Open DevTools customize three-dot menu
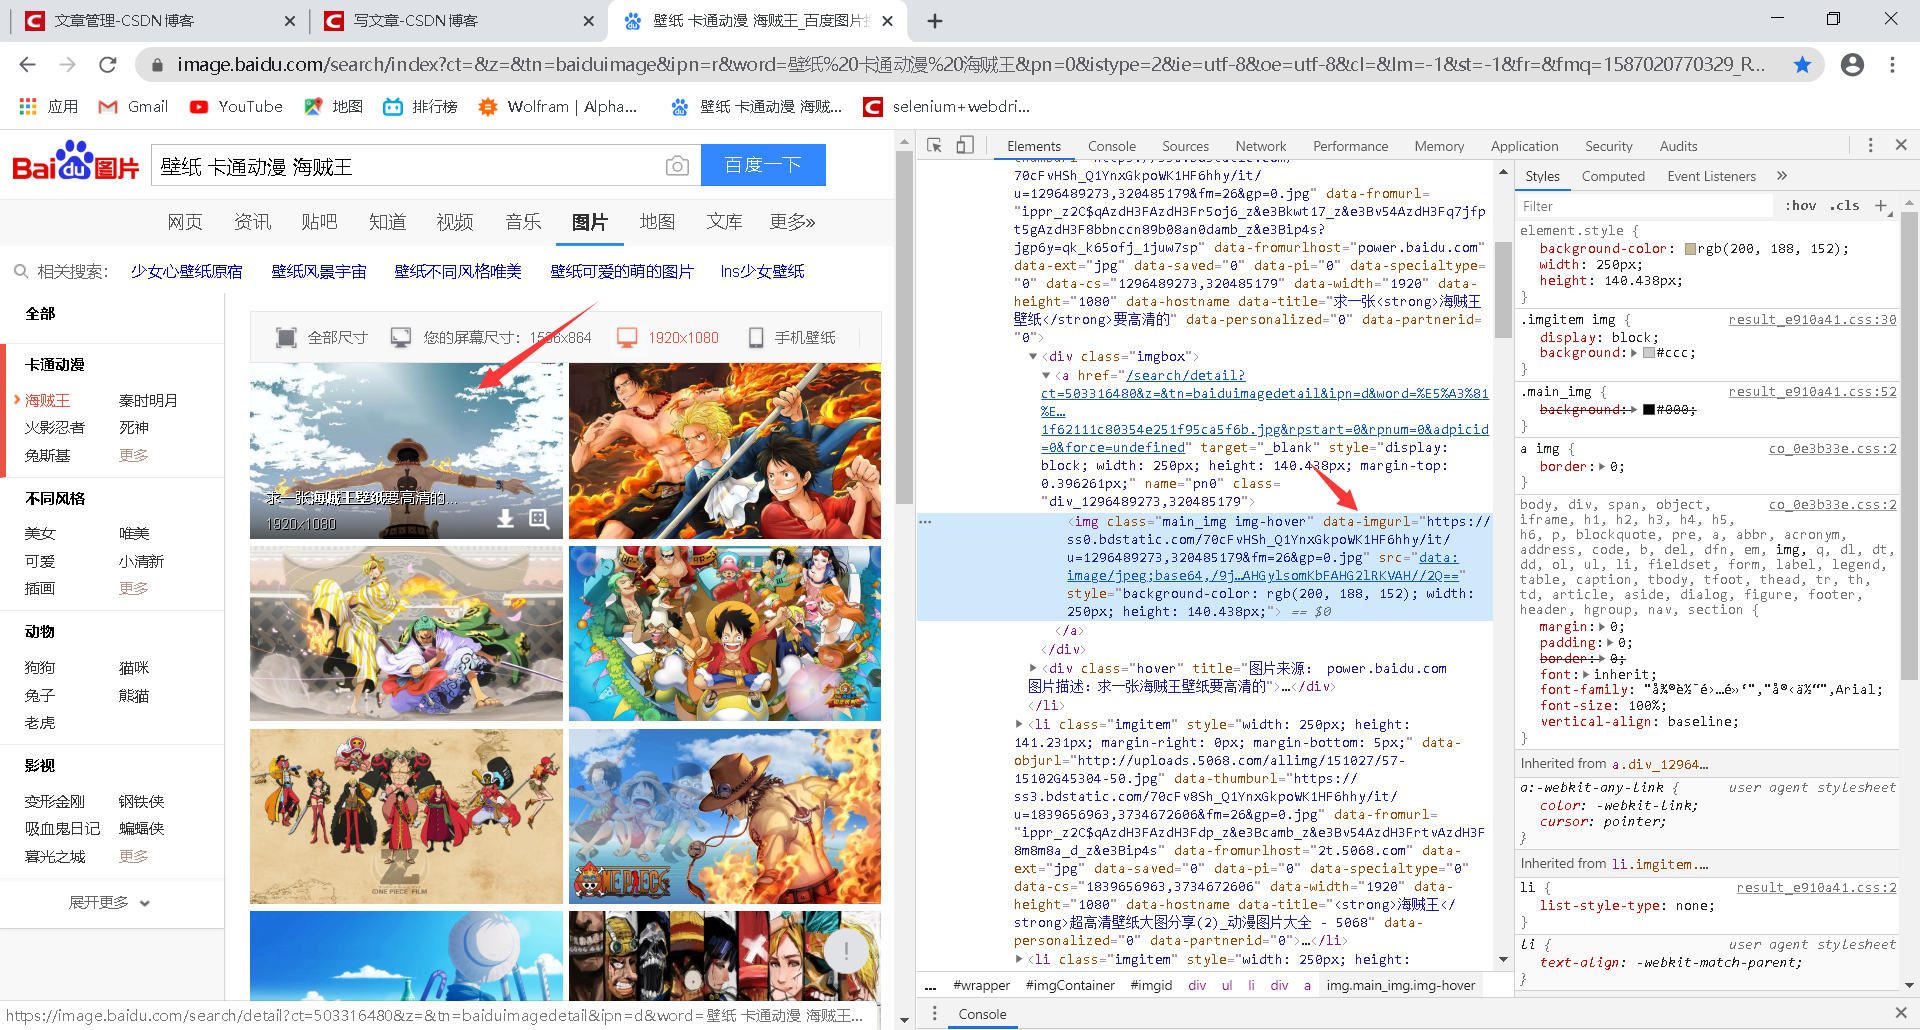Viewport: 1920px width, 1030px height. (x=1871, y=145)
